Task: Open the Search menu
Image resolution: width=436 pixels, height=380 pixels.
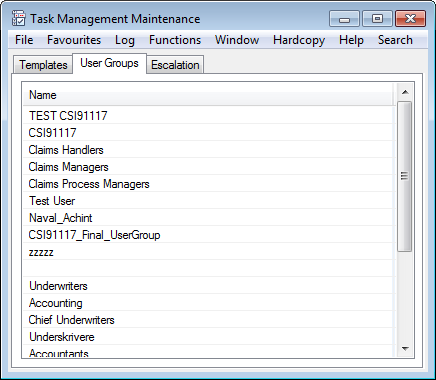Action: (395, 40)
